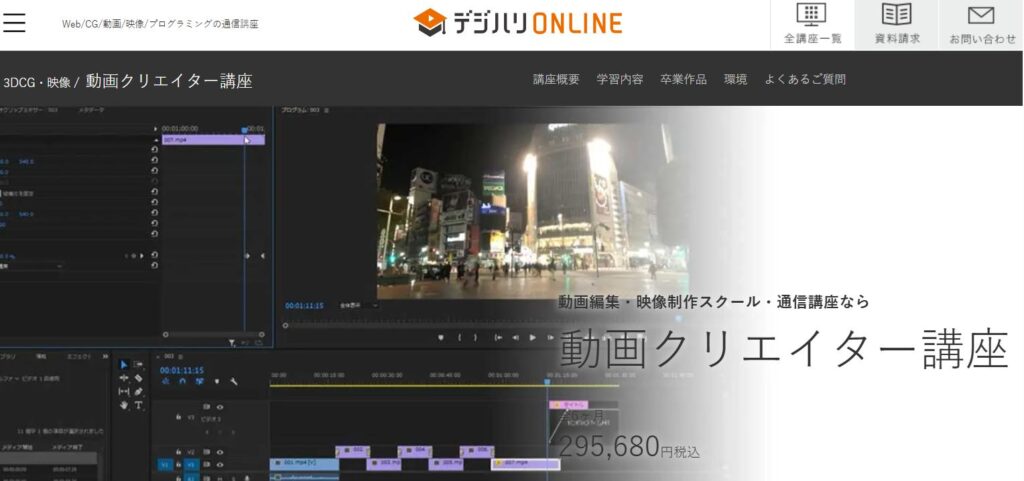Click the timeline playhead marker on the ruler
Viewport: 1024px width, 481px height.
click(548, 379)
